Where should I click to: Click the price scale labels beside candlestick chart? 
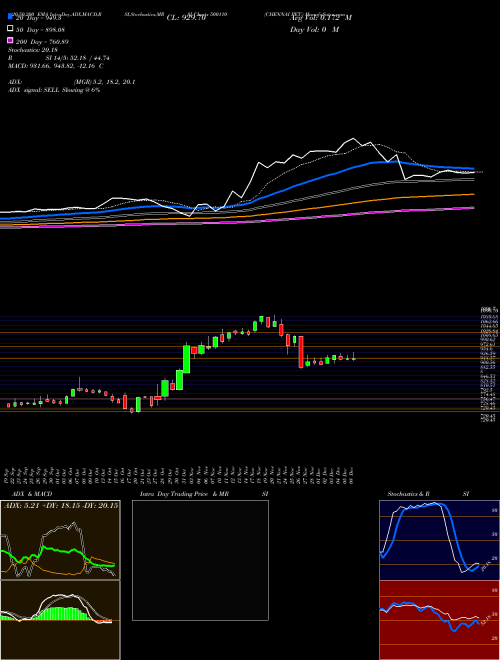[x=490, y=364]
